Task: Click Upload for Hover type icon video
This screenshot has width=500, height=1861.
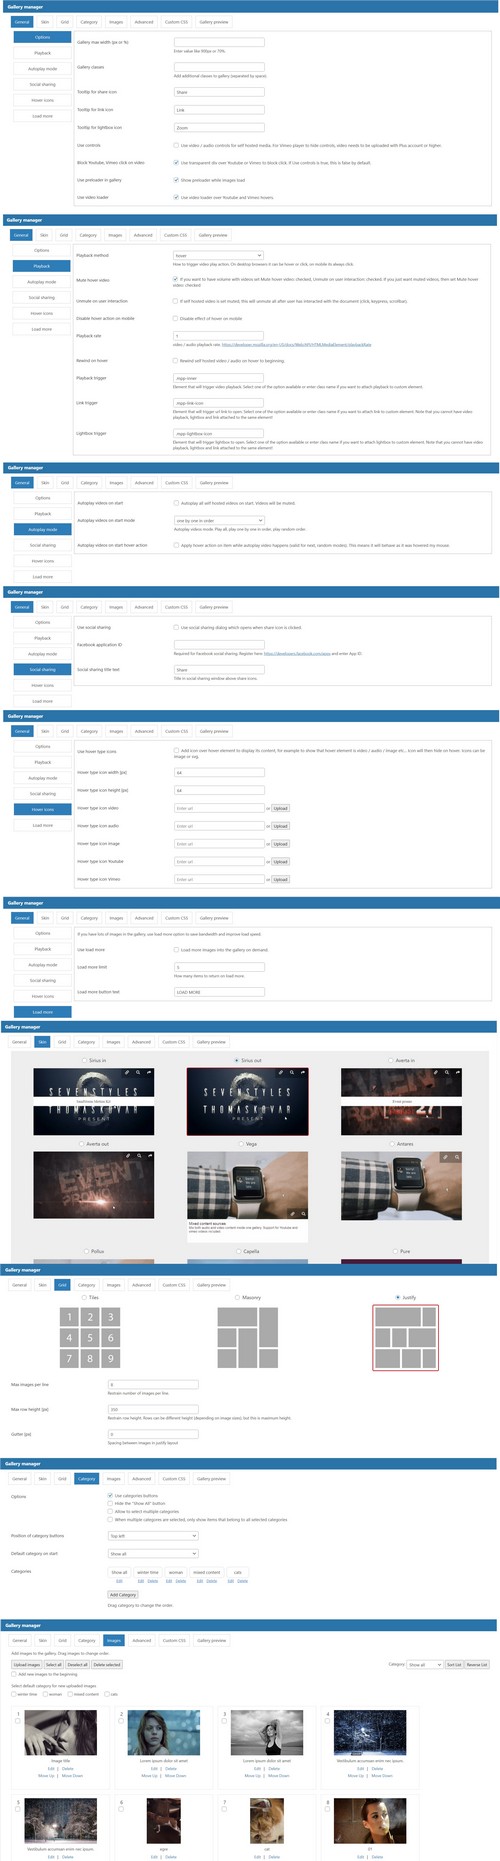Action: (280, 808)
